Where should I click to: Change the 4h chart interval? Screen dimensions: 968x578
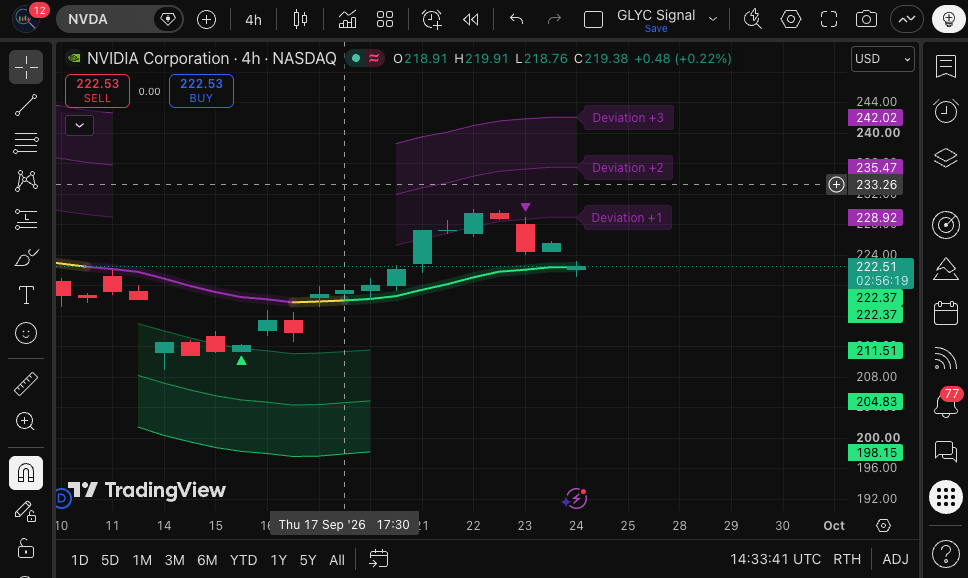pyautogui.click(x=254, y=20)
